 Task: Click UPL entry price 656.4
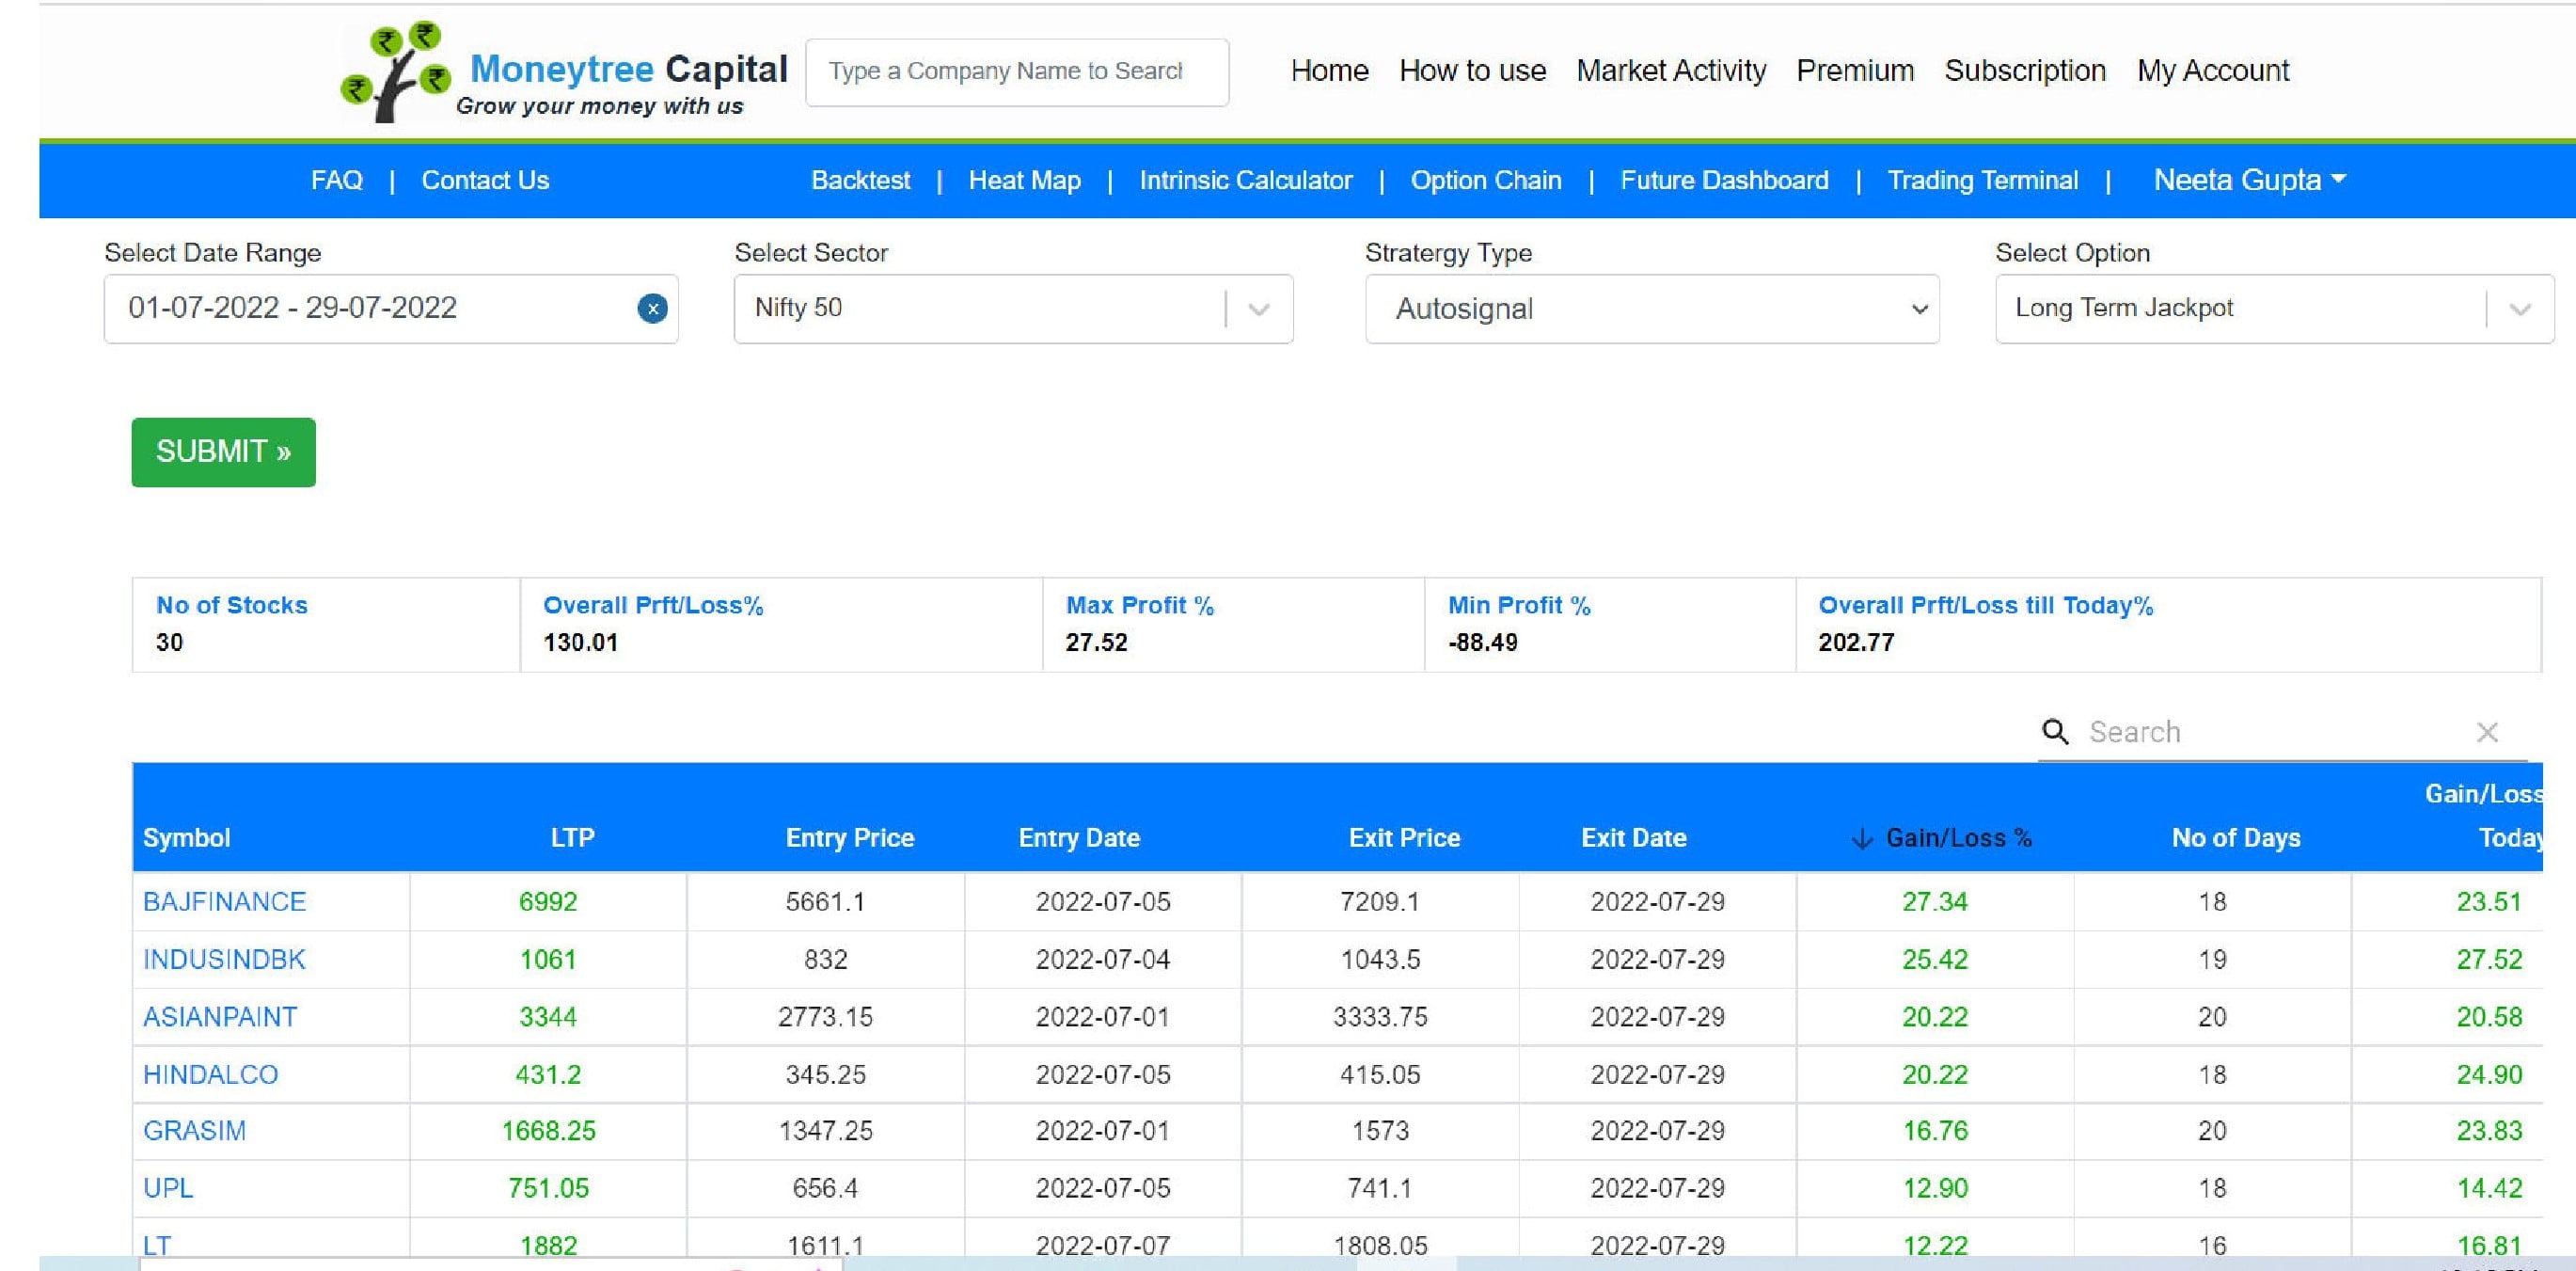(x=825, y=1188)
